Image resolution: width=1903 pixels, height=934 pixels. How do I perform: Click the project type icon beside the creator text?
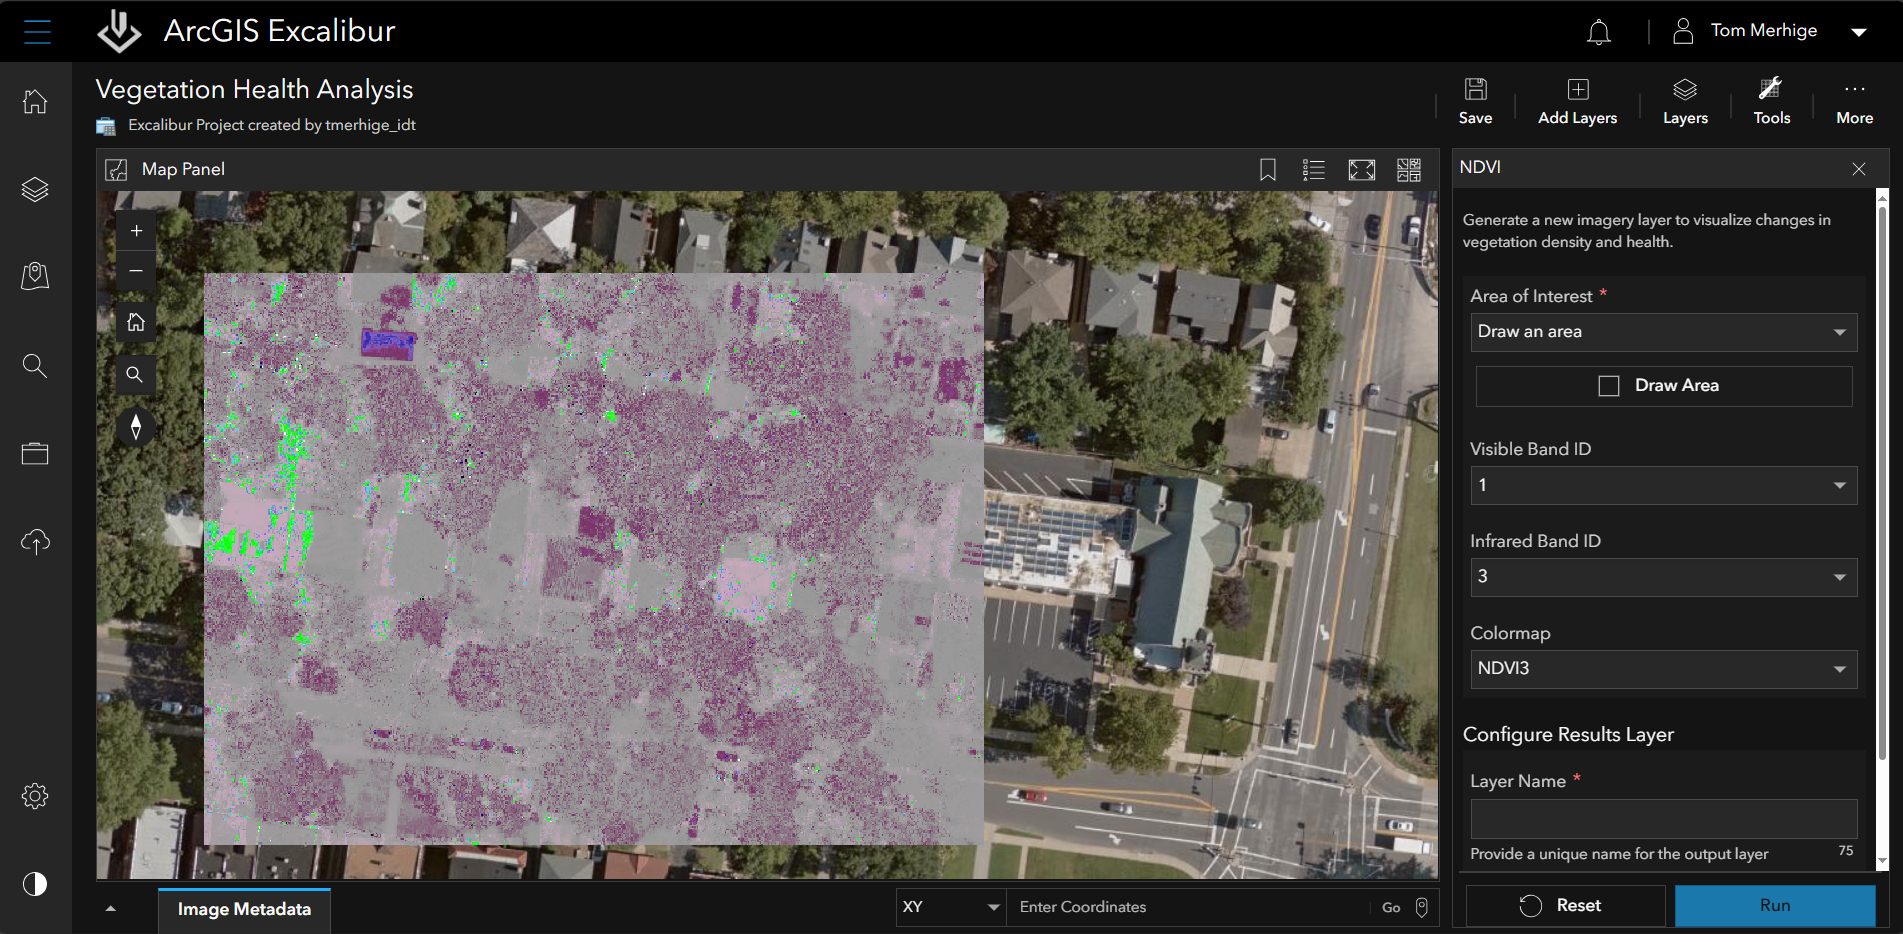pyautogui.click(x=106, y=126)
